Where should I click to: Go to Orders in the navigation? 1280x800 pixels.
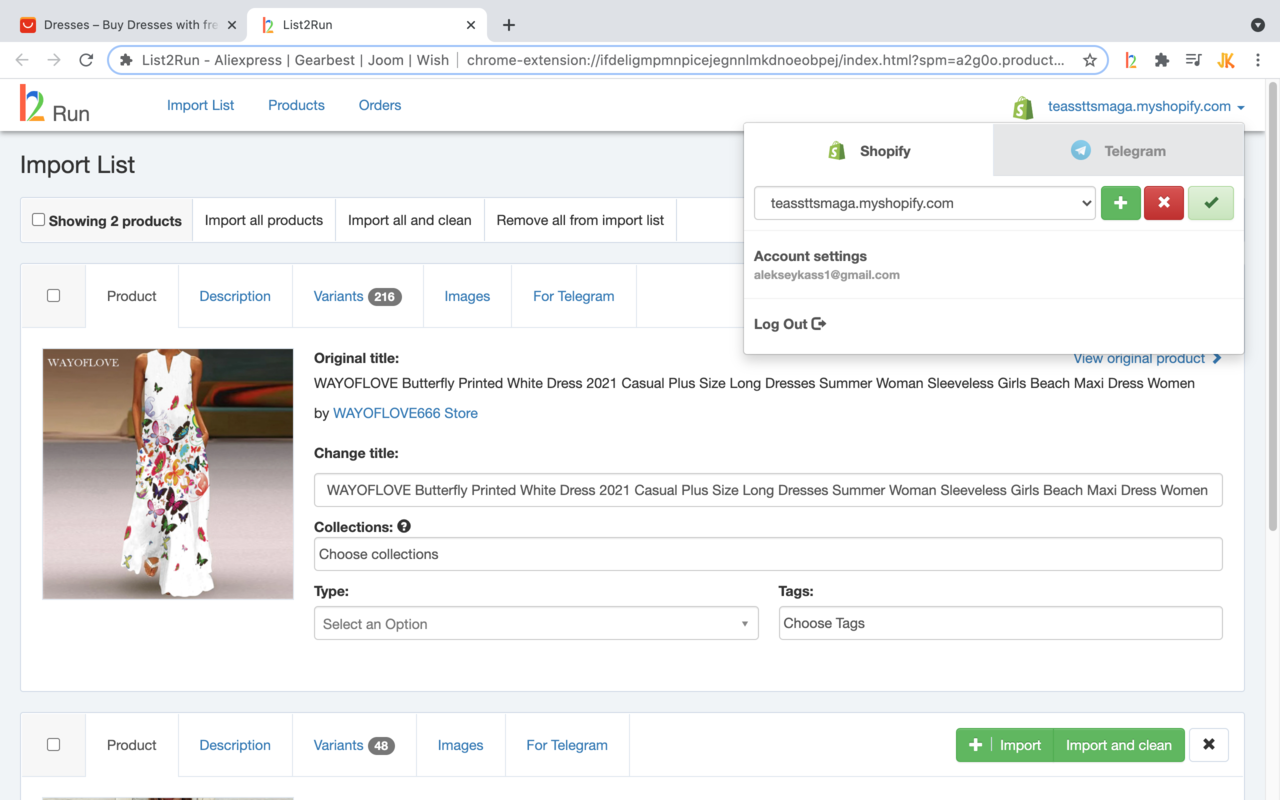click(380, 105)
